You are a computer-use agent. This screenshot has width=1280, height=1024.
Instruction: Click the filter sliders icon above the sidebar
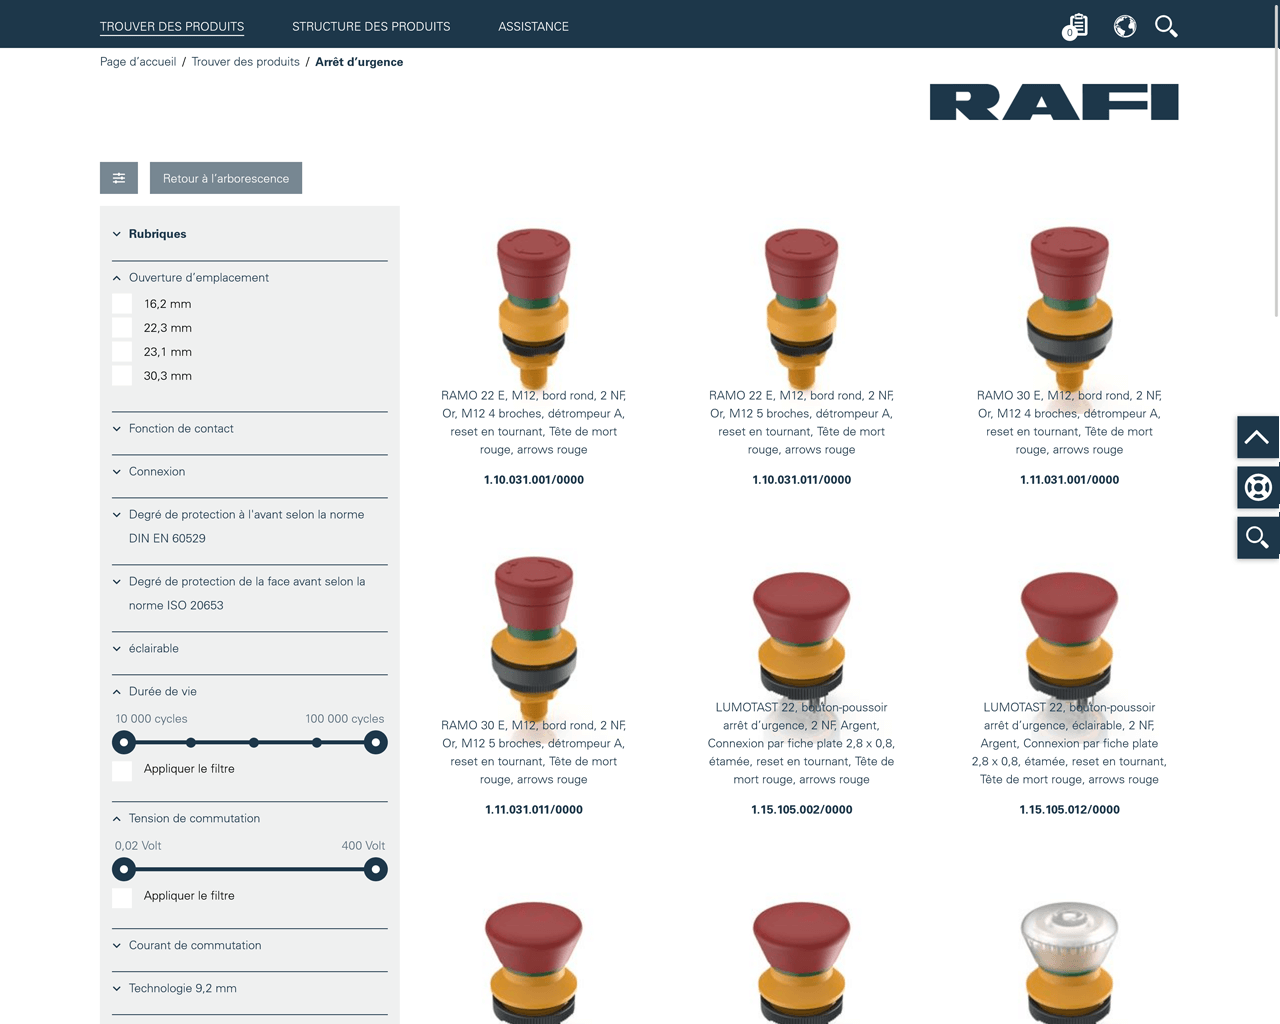pos(119,177)
